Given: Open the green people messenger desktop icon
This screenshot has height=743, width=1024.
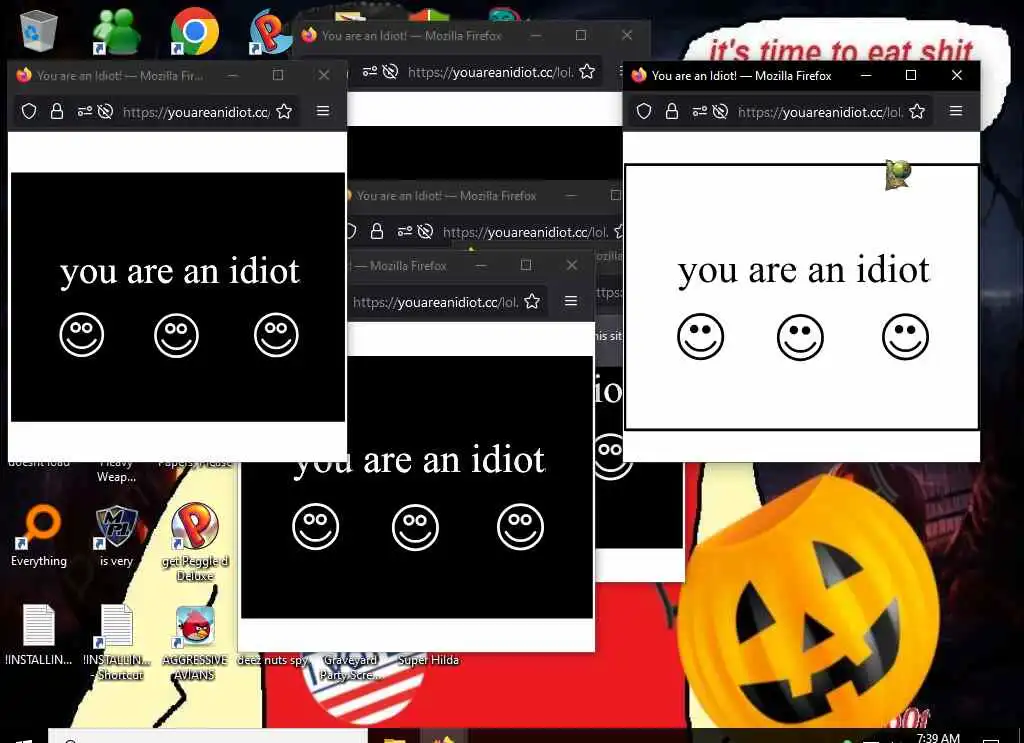Looking at the screenshot, I should 116,31.
